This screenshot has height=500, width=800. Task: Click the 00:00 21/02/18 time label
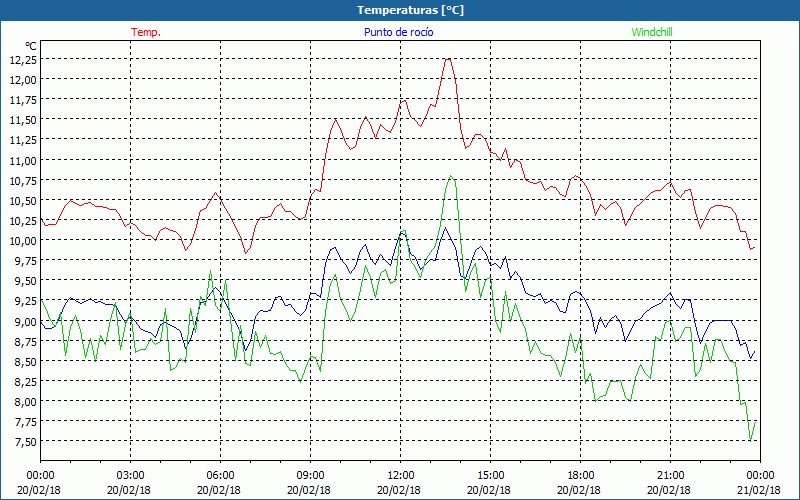click(x=759, y=483)
